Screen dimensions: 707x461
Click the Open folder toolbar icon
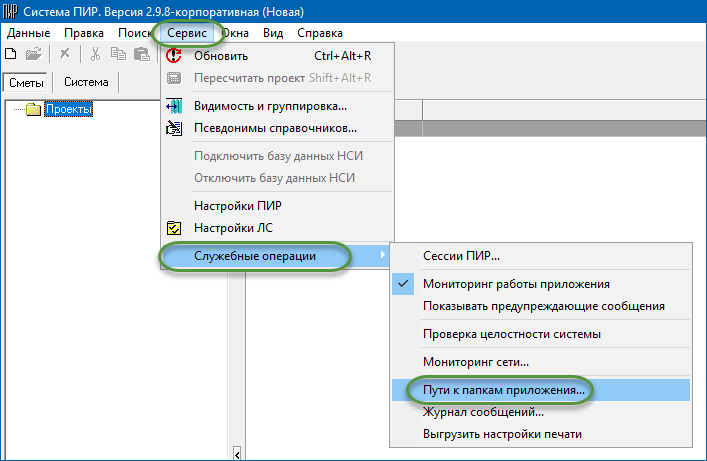point(33,54)
